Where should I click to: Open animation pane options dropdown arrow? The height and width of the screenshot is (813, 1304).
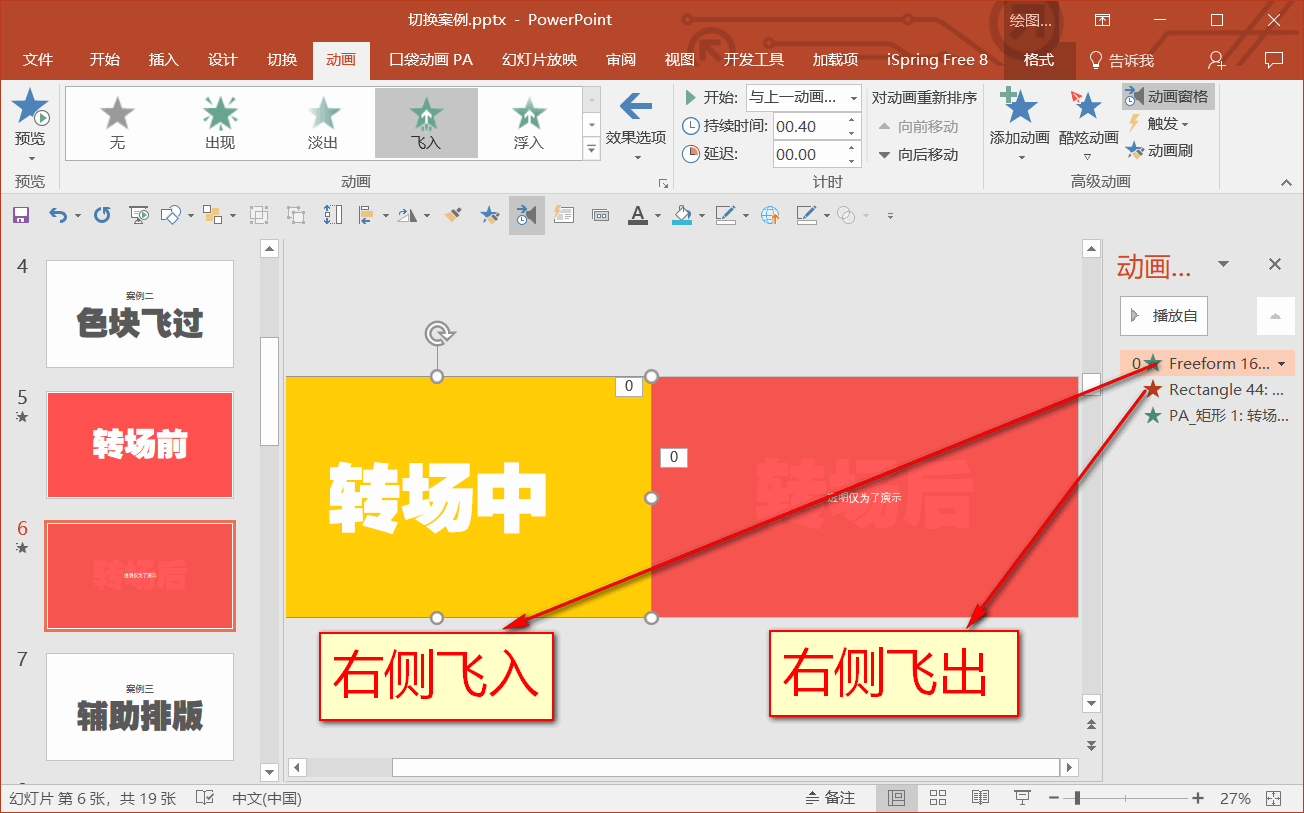pyautogui.click(x=1223, y=264)
